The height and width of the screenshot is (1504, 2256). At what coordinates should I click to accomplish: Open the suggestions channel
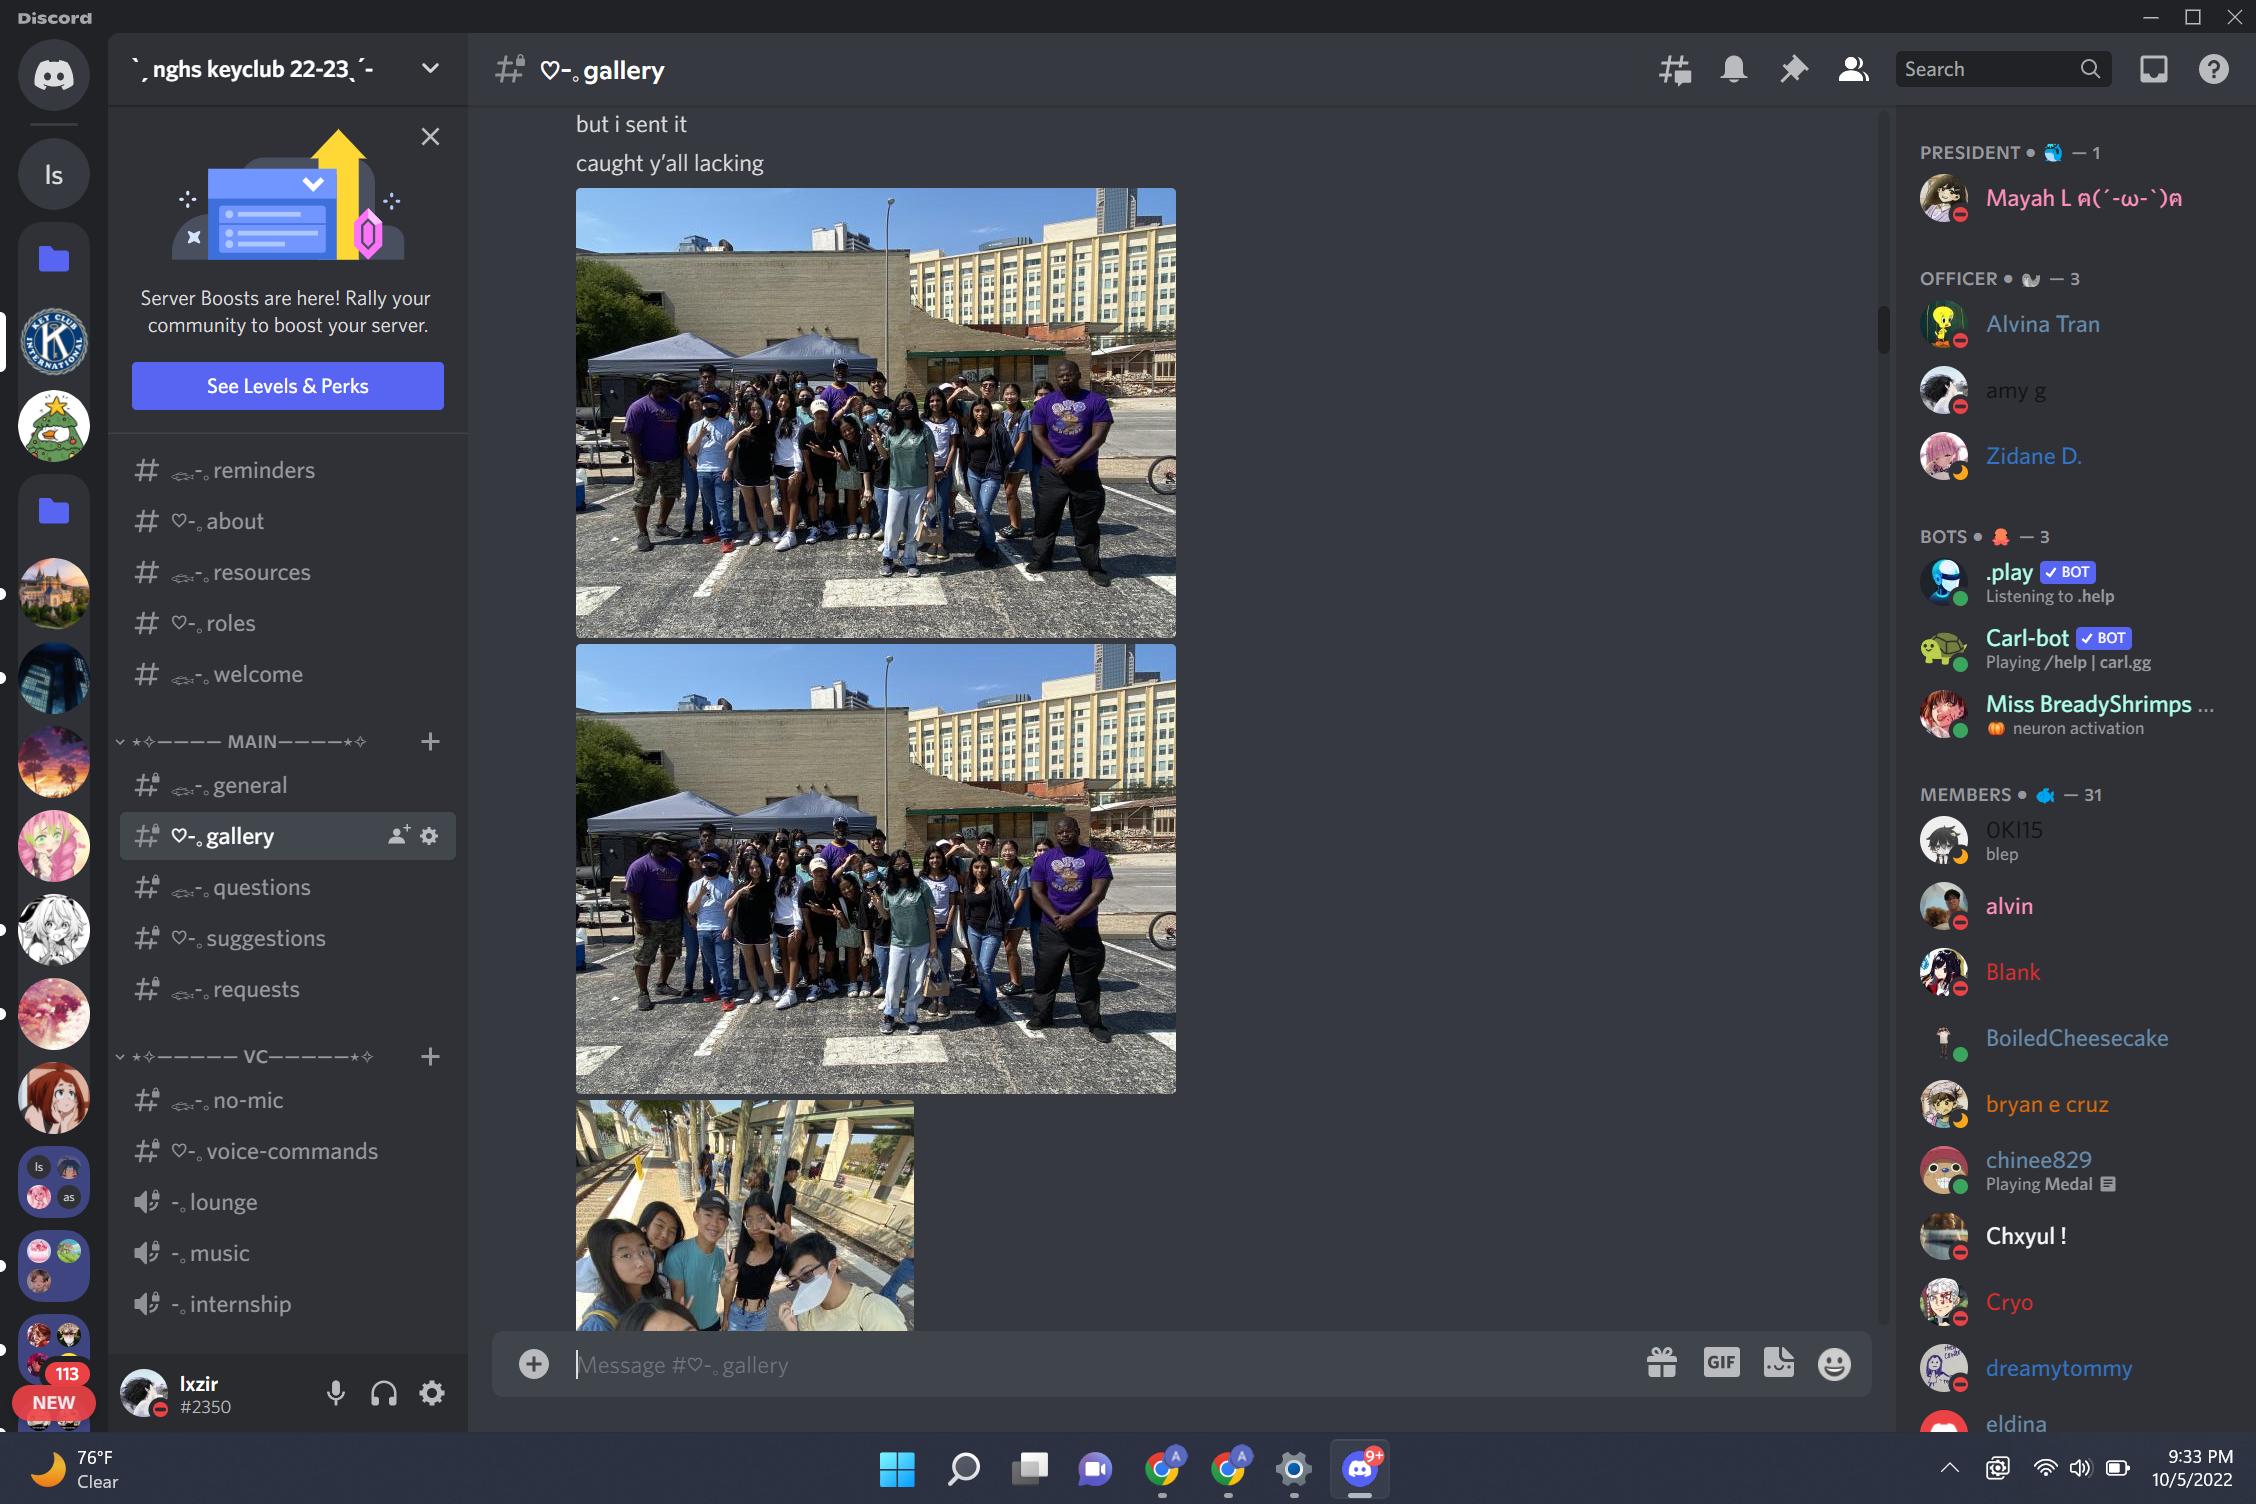[265, 939]
